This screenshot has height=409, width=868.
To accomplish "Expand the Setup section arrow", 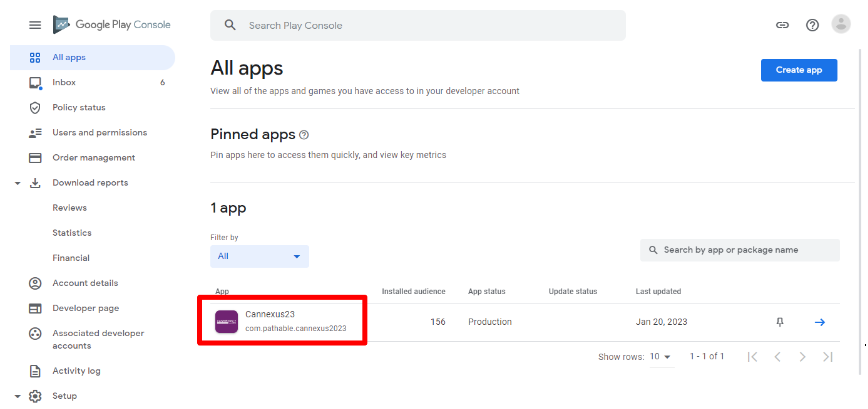I will pyautogui.click(x=17, y=397).
